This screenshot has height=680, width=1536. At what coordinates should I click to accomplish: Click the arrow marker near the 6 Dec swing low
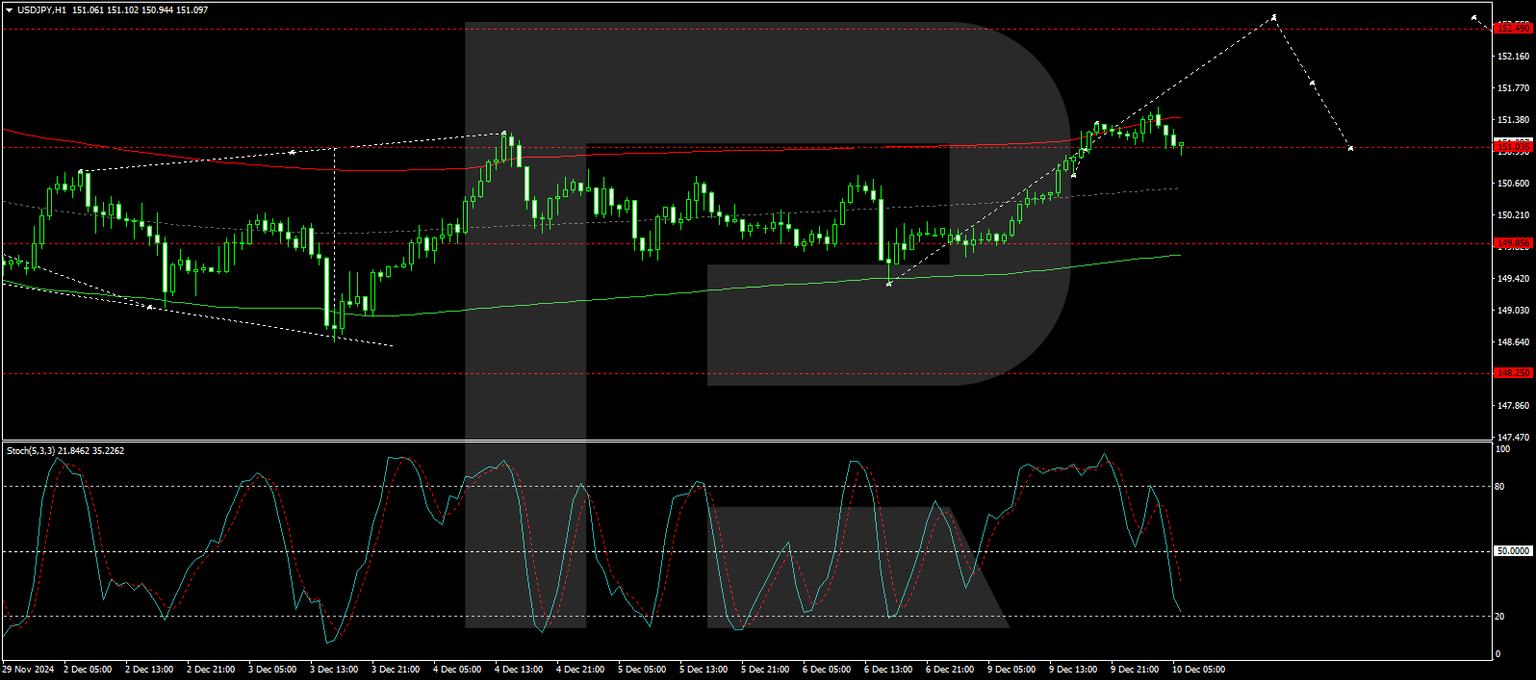click(x=889, y=284)
